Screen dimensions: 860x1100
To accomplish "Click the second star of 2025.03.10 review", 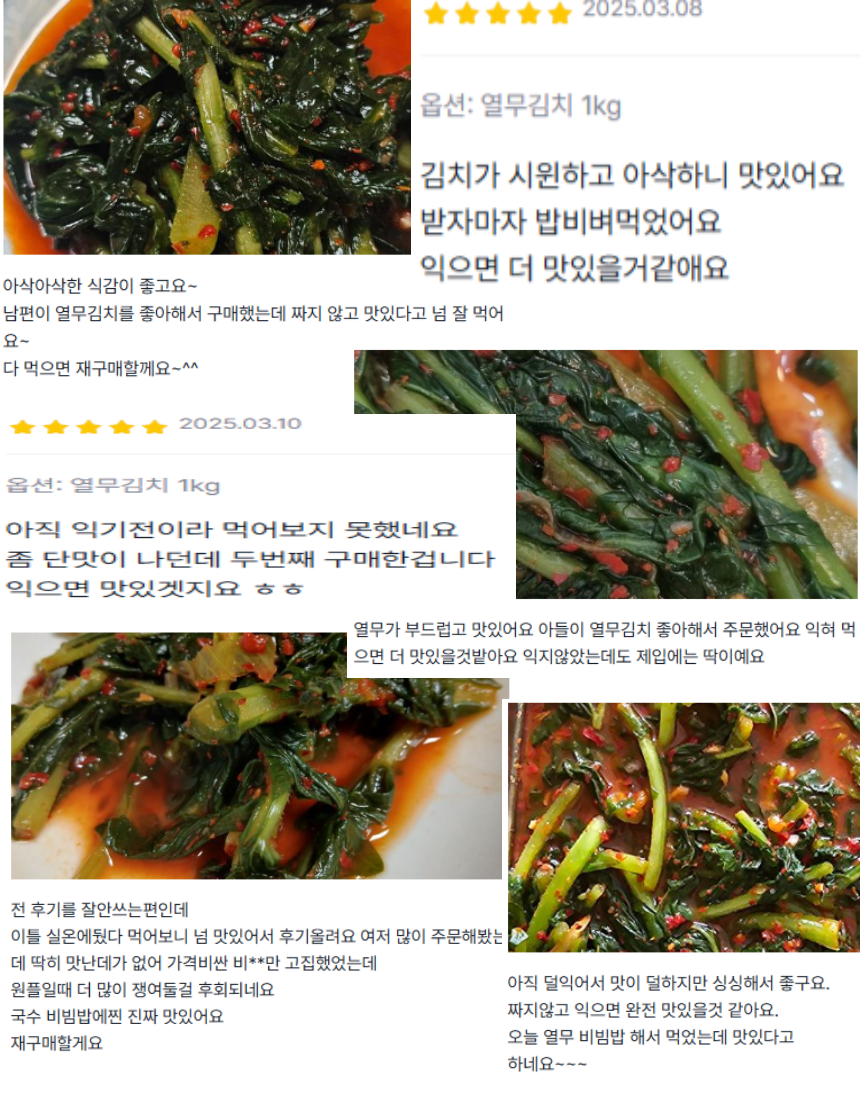I will click(56, 427).
